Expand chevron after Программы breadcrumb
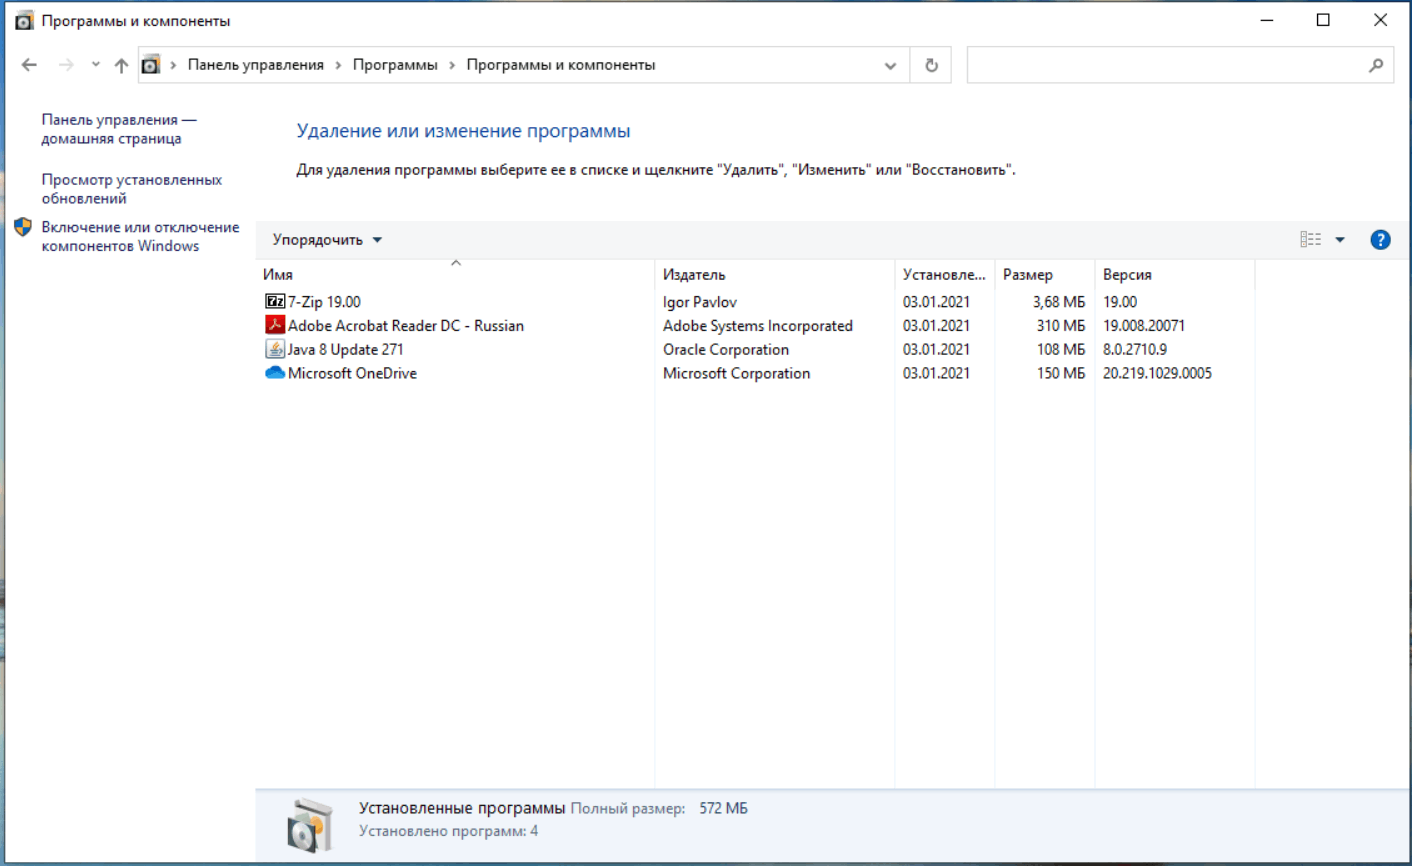 pos(452,65)
